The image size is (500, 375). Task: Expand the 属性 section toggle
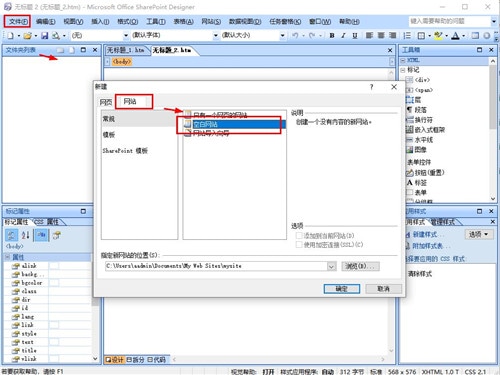pyautogui.click(x=7, y=257)
